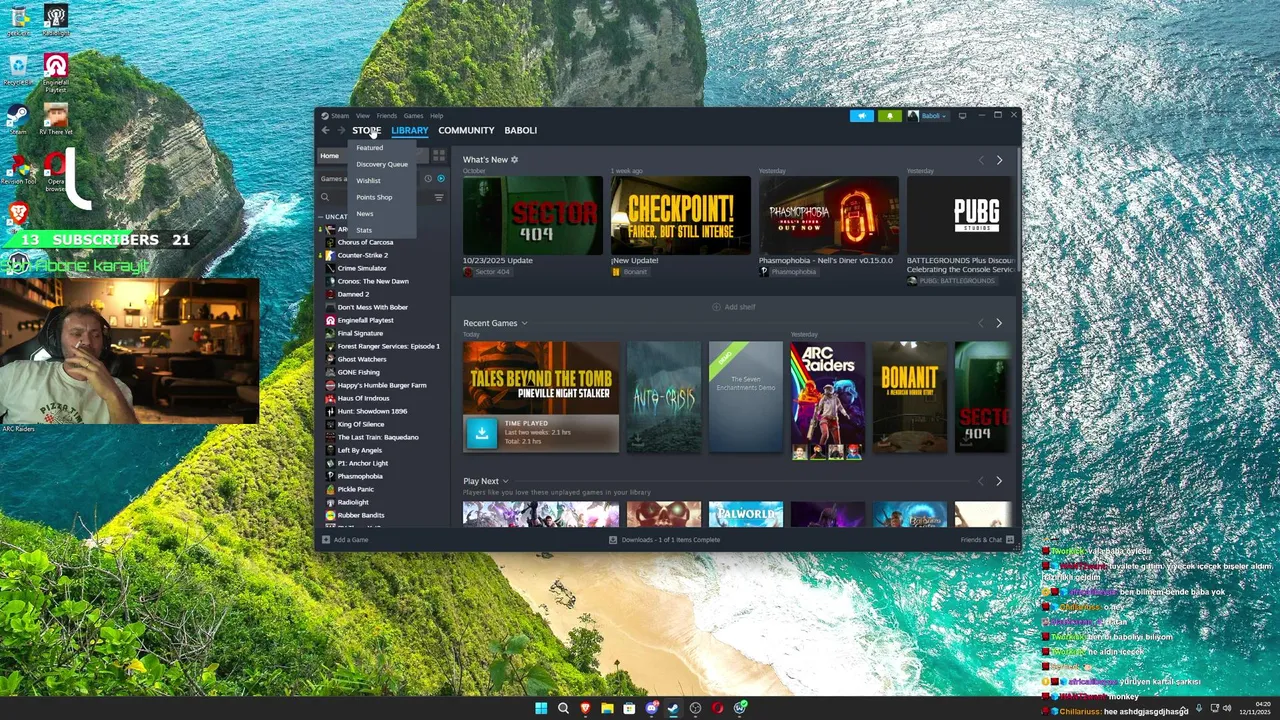The width and height of the screenshot is (1280, 720).
Task: Open Recycle Bin on the desktop
Action: coord(18,71)
